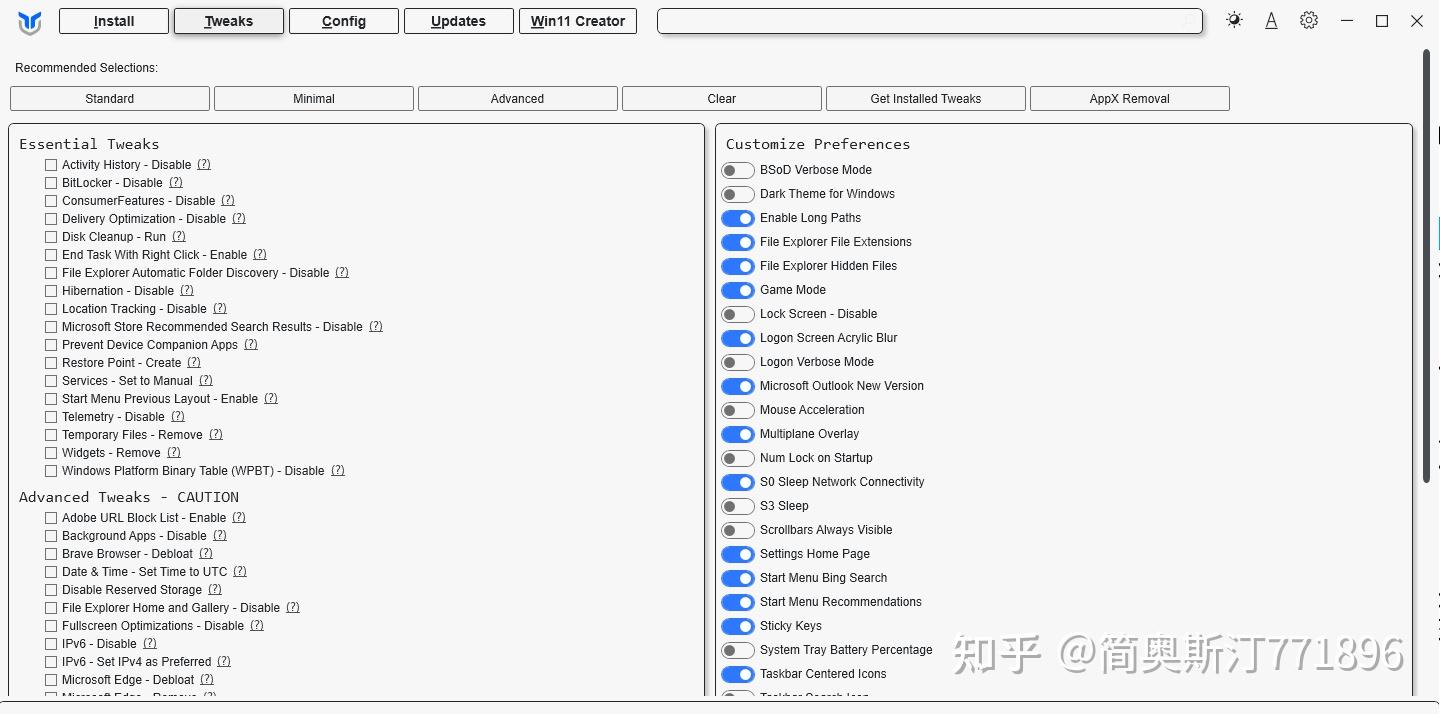Open the Config tab

(344, 21)
